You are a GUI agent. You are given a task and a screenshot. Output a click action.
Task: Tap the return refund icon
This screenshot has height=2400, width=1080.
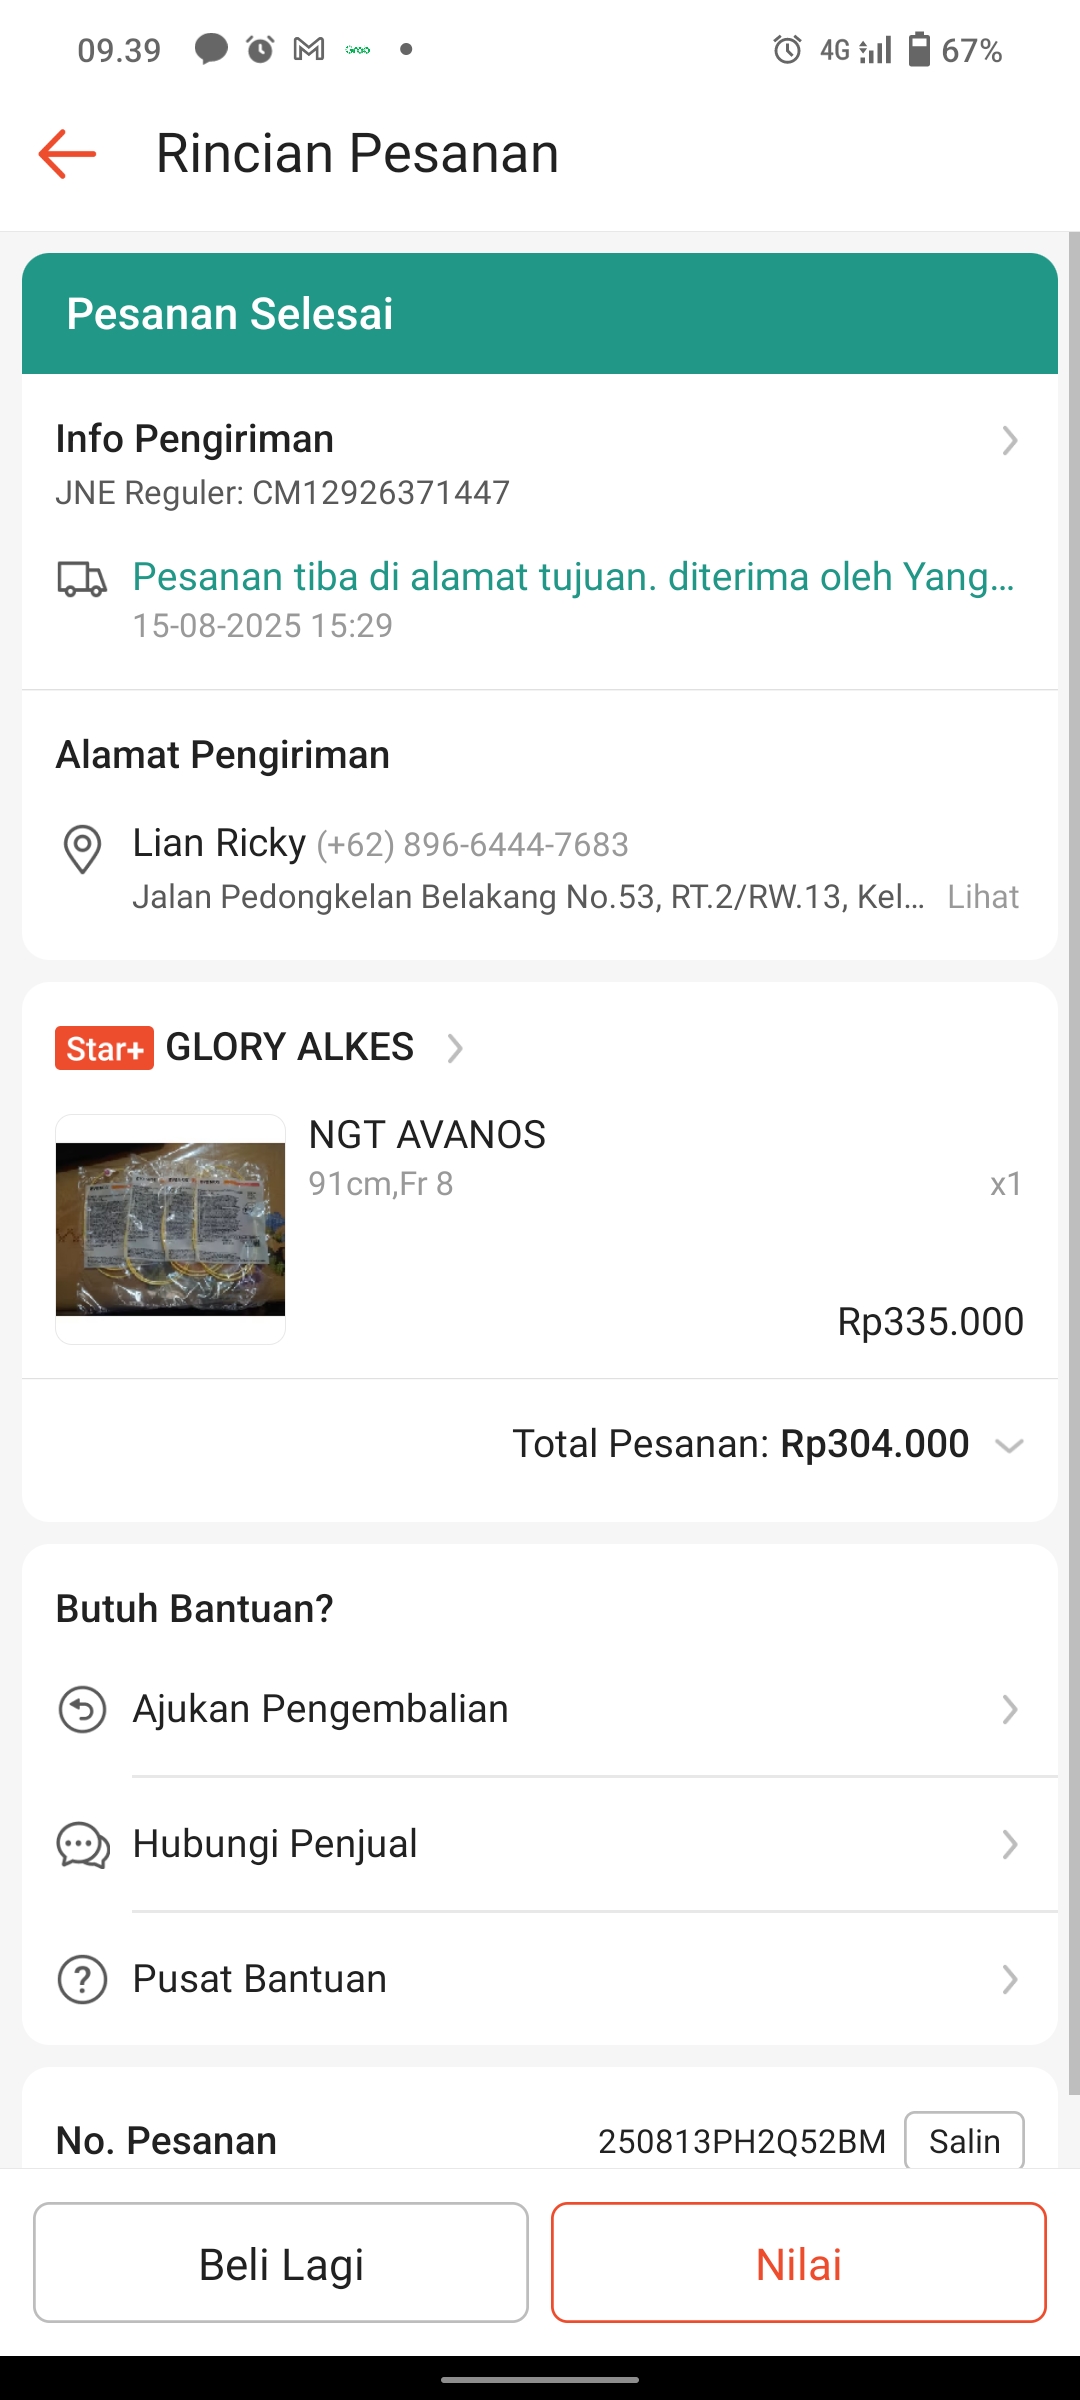[82, 1709]
